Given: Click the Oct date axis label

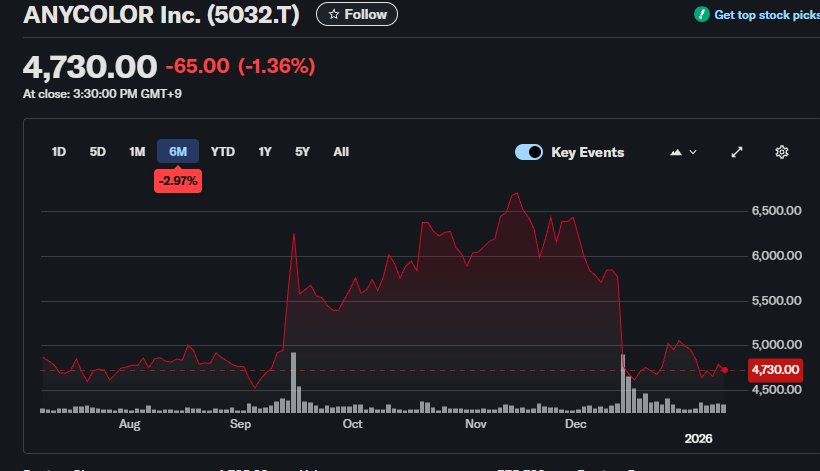Looking at the screenshot, I should click(352, 424).
